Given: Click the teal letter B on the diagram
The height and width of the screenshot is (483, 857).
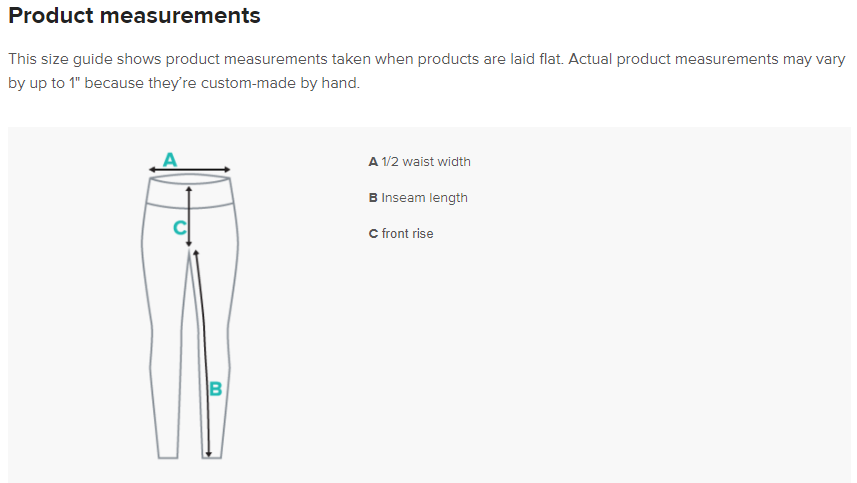Looking at the screenshot, I should click(214, 388).
